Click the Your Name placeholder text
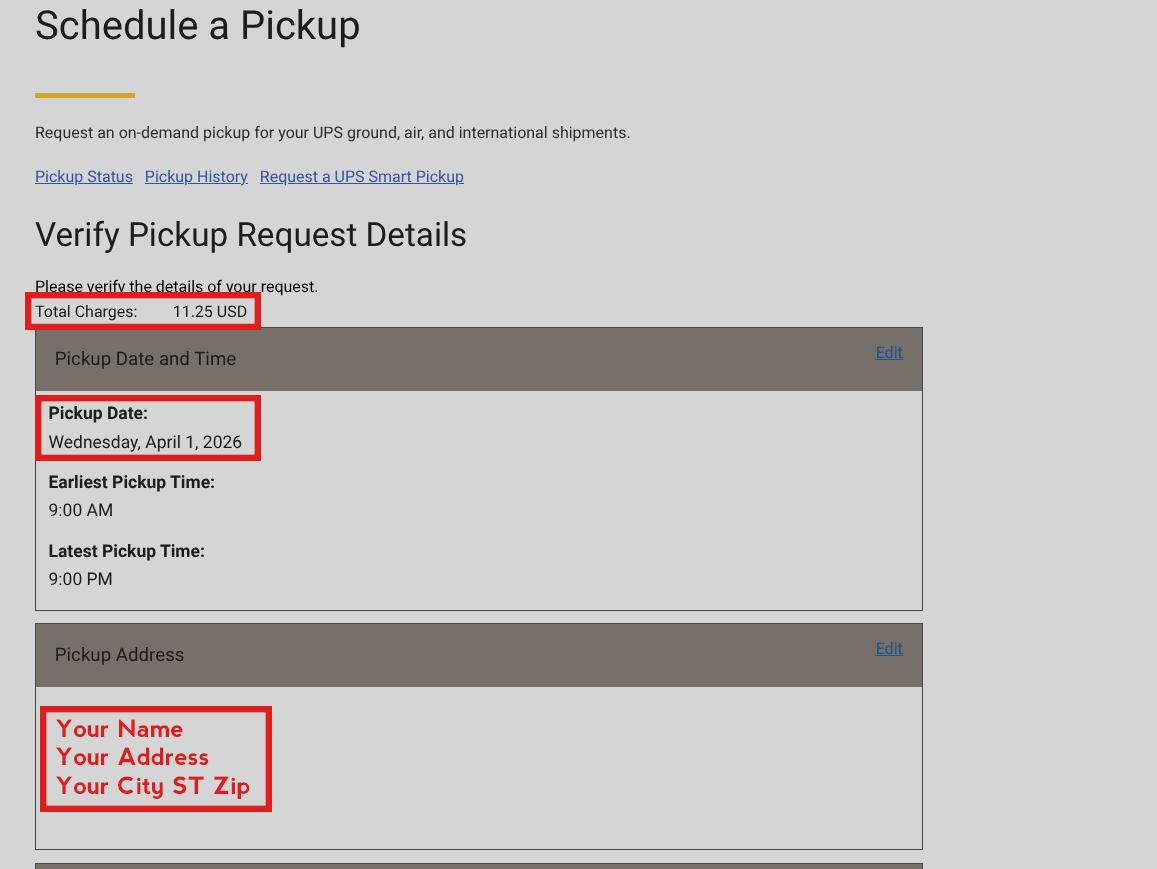 [120, 729]
